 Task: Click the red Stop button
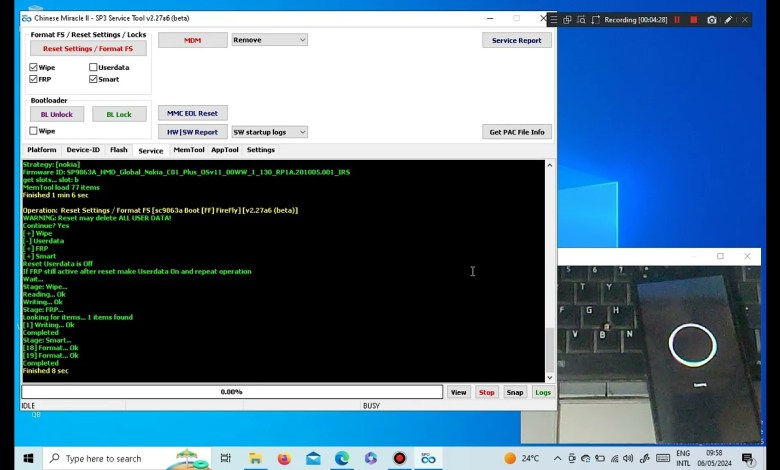coord(487,392)
